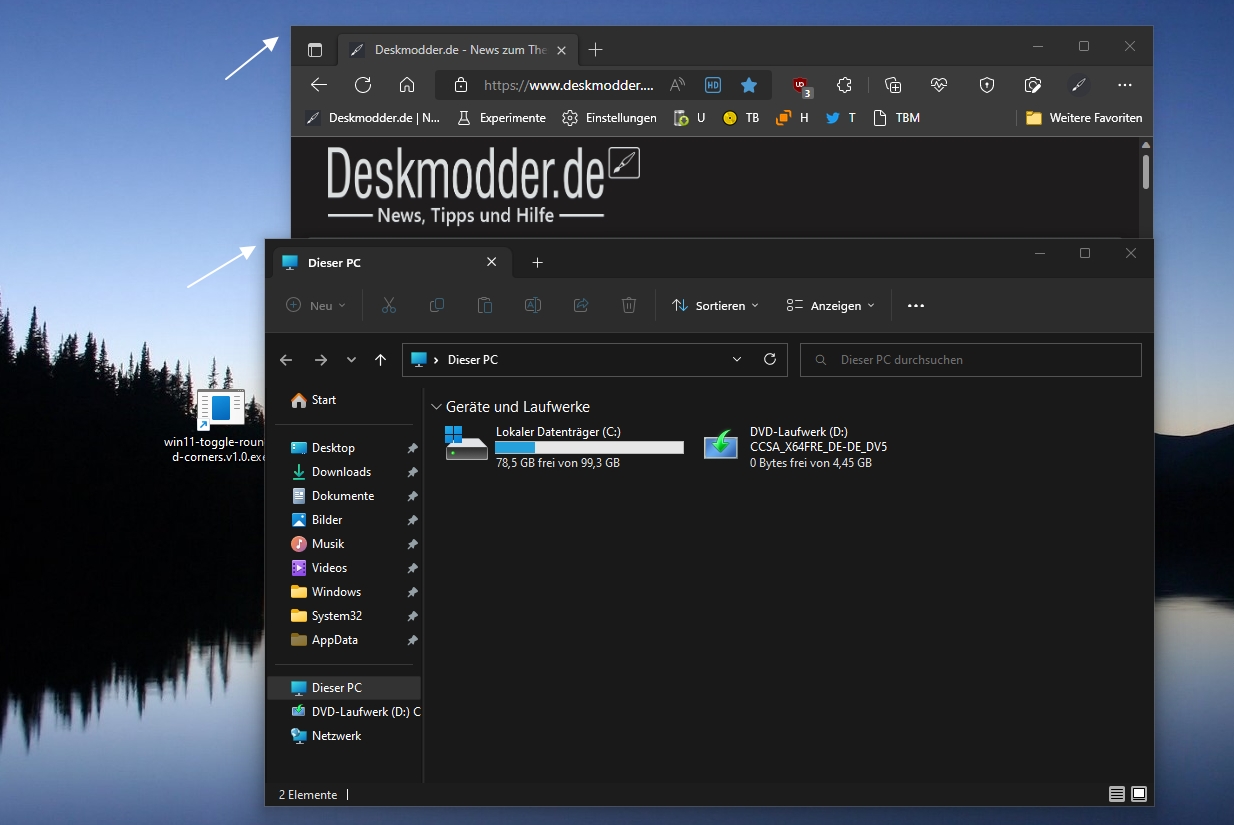Click the Explorer Forward arrow

pos(320,360)
